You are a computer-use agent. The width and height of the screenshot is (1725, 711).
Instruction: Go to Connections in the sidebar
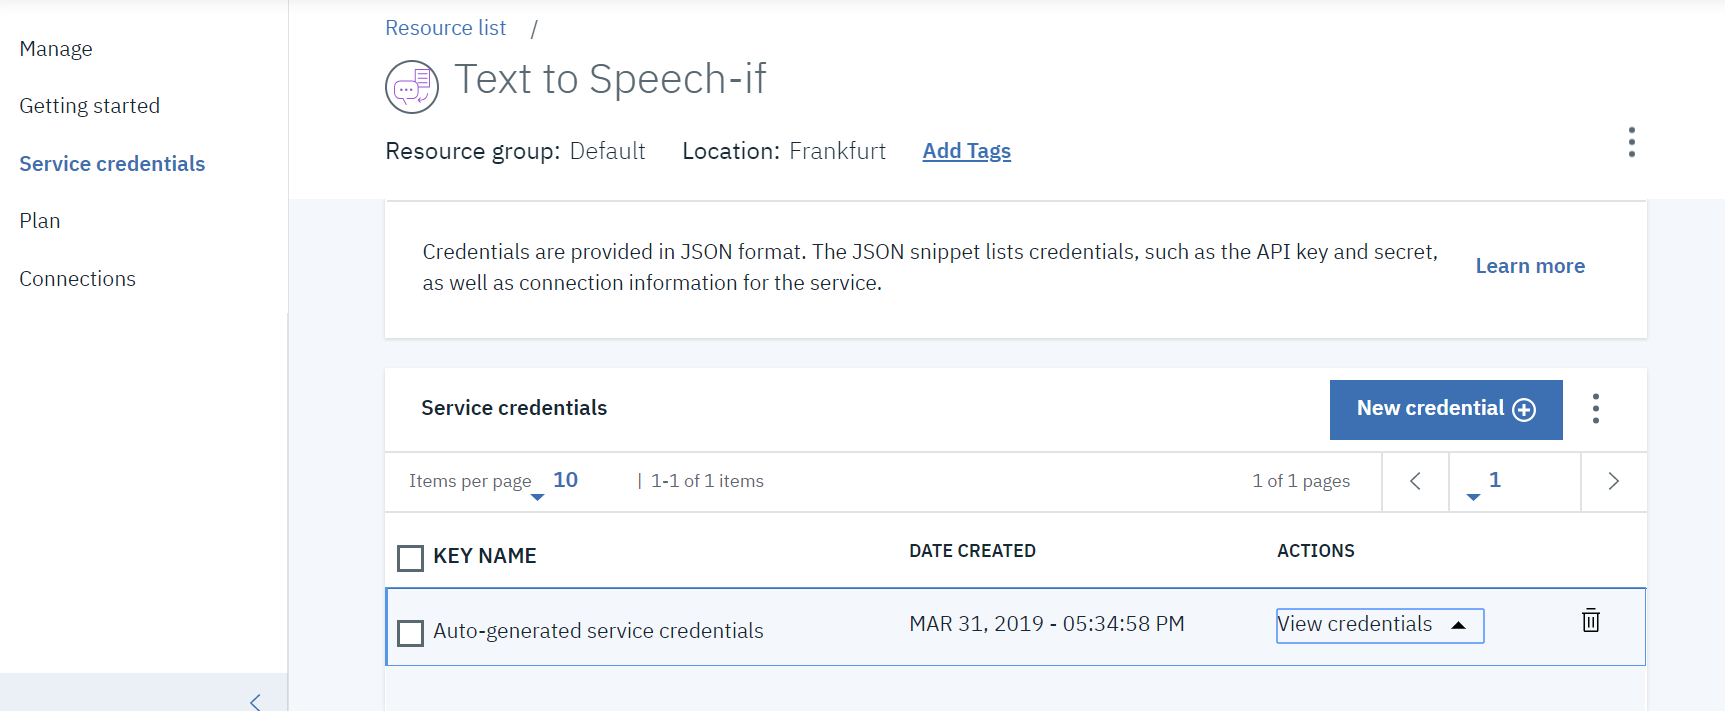[77, 279]
